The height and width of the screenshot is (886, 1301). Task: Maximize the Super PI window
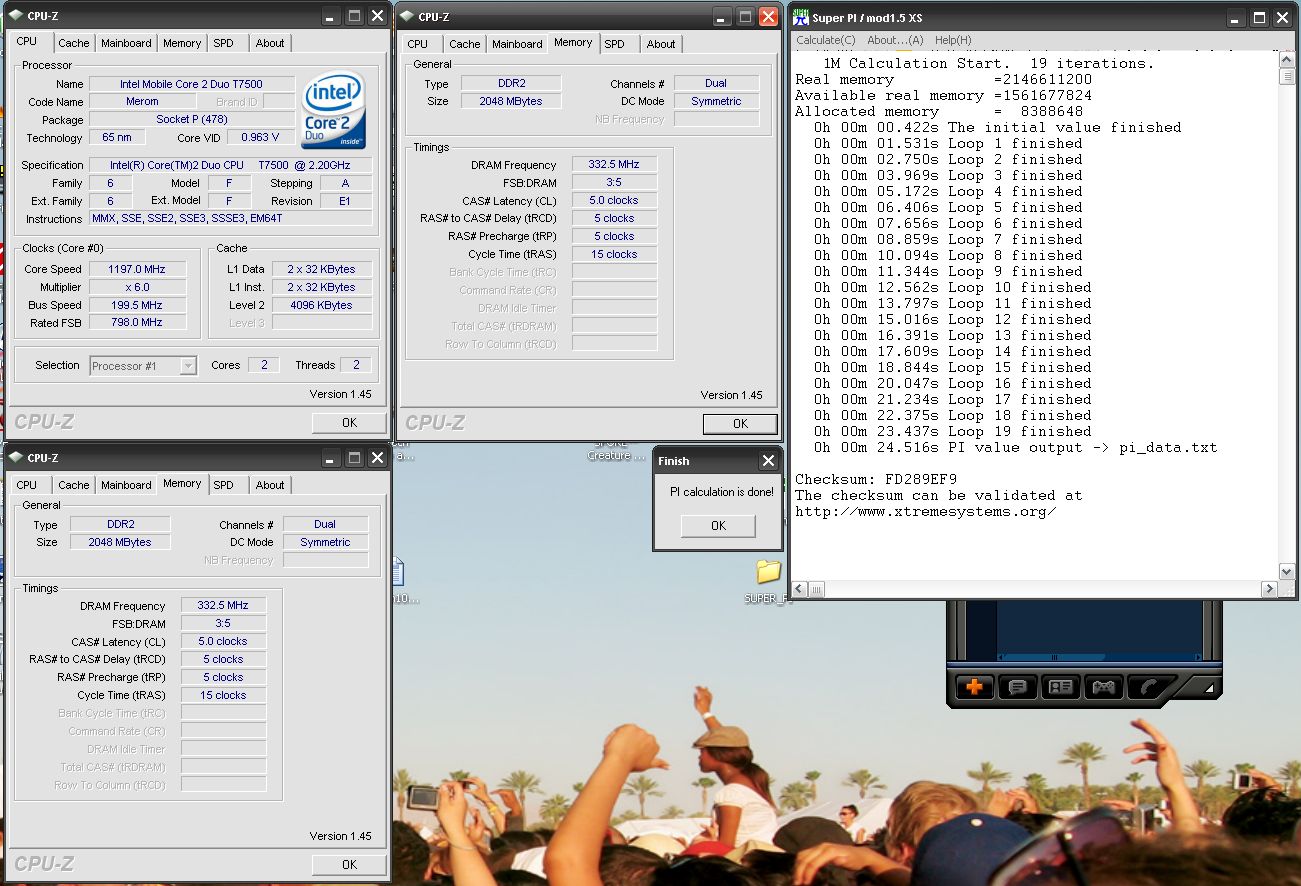coord(1259,17)
